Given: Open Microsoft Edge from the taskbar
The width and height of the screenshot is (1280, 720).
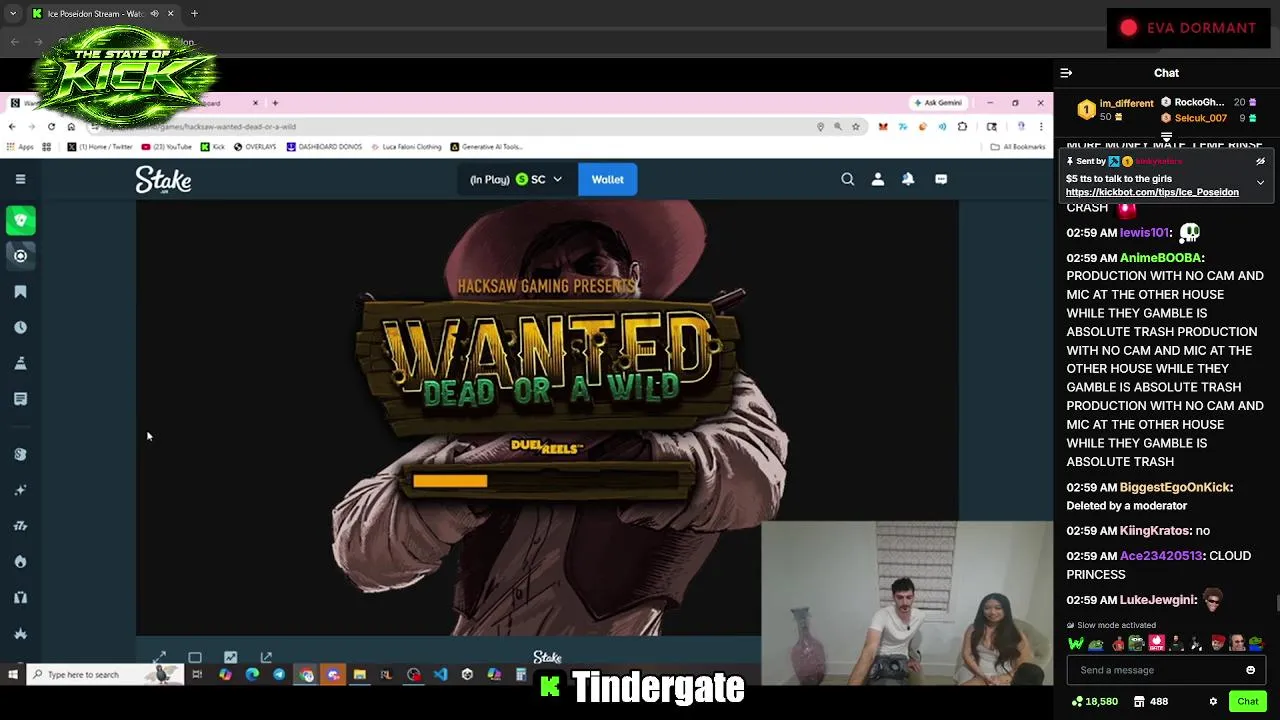Looking at the screenshot, I should (252, 675).
